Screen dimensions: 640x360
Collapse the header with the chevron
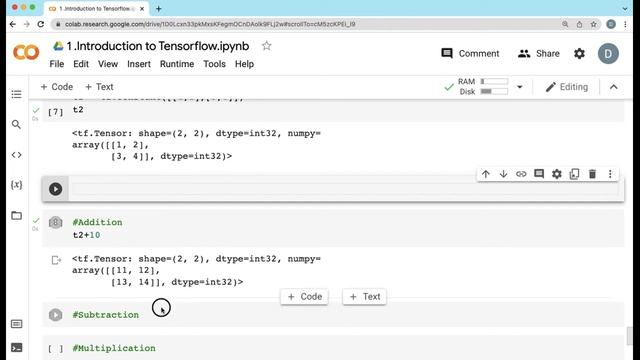(613, 87)
